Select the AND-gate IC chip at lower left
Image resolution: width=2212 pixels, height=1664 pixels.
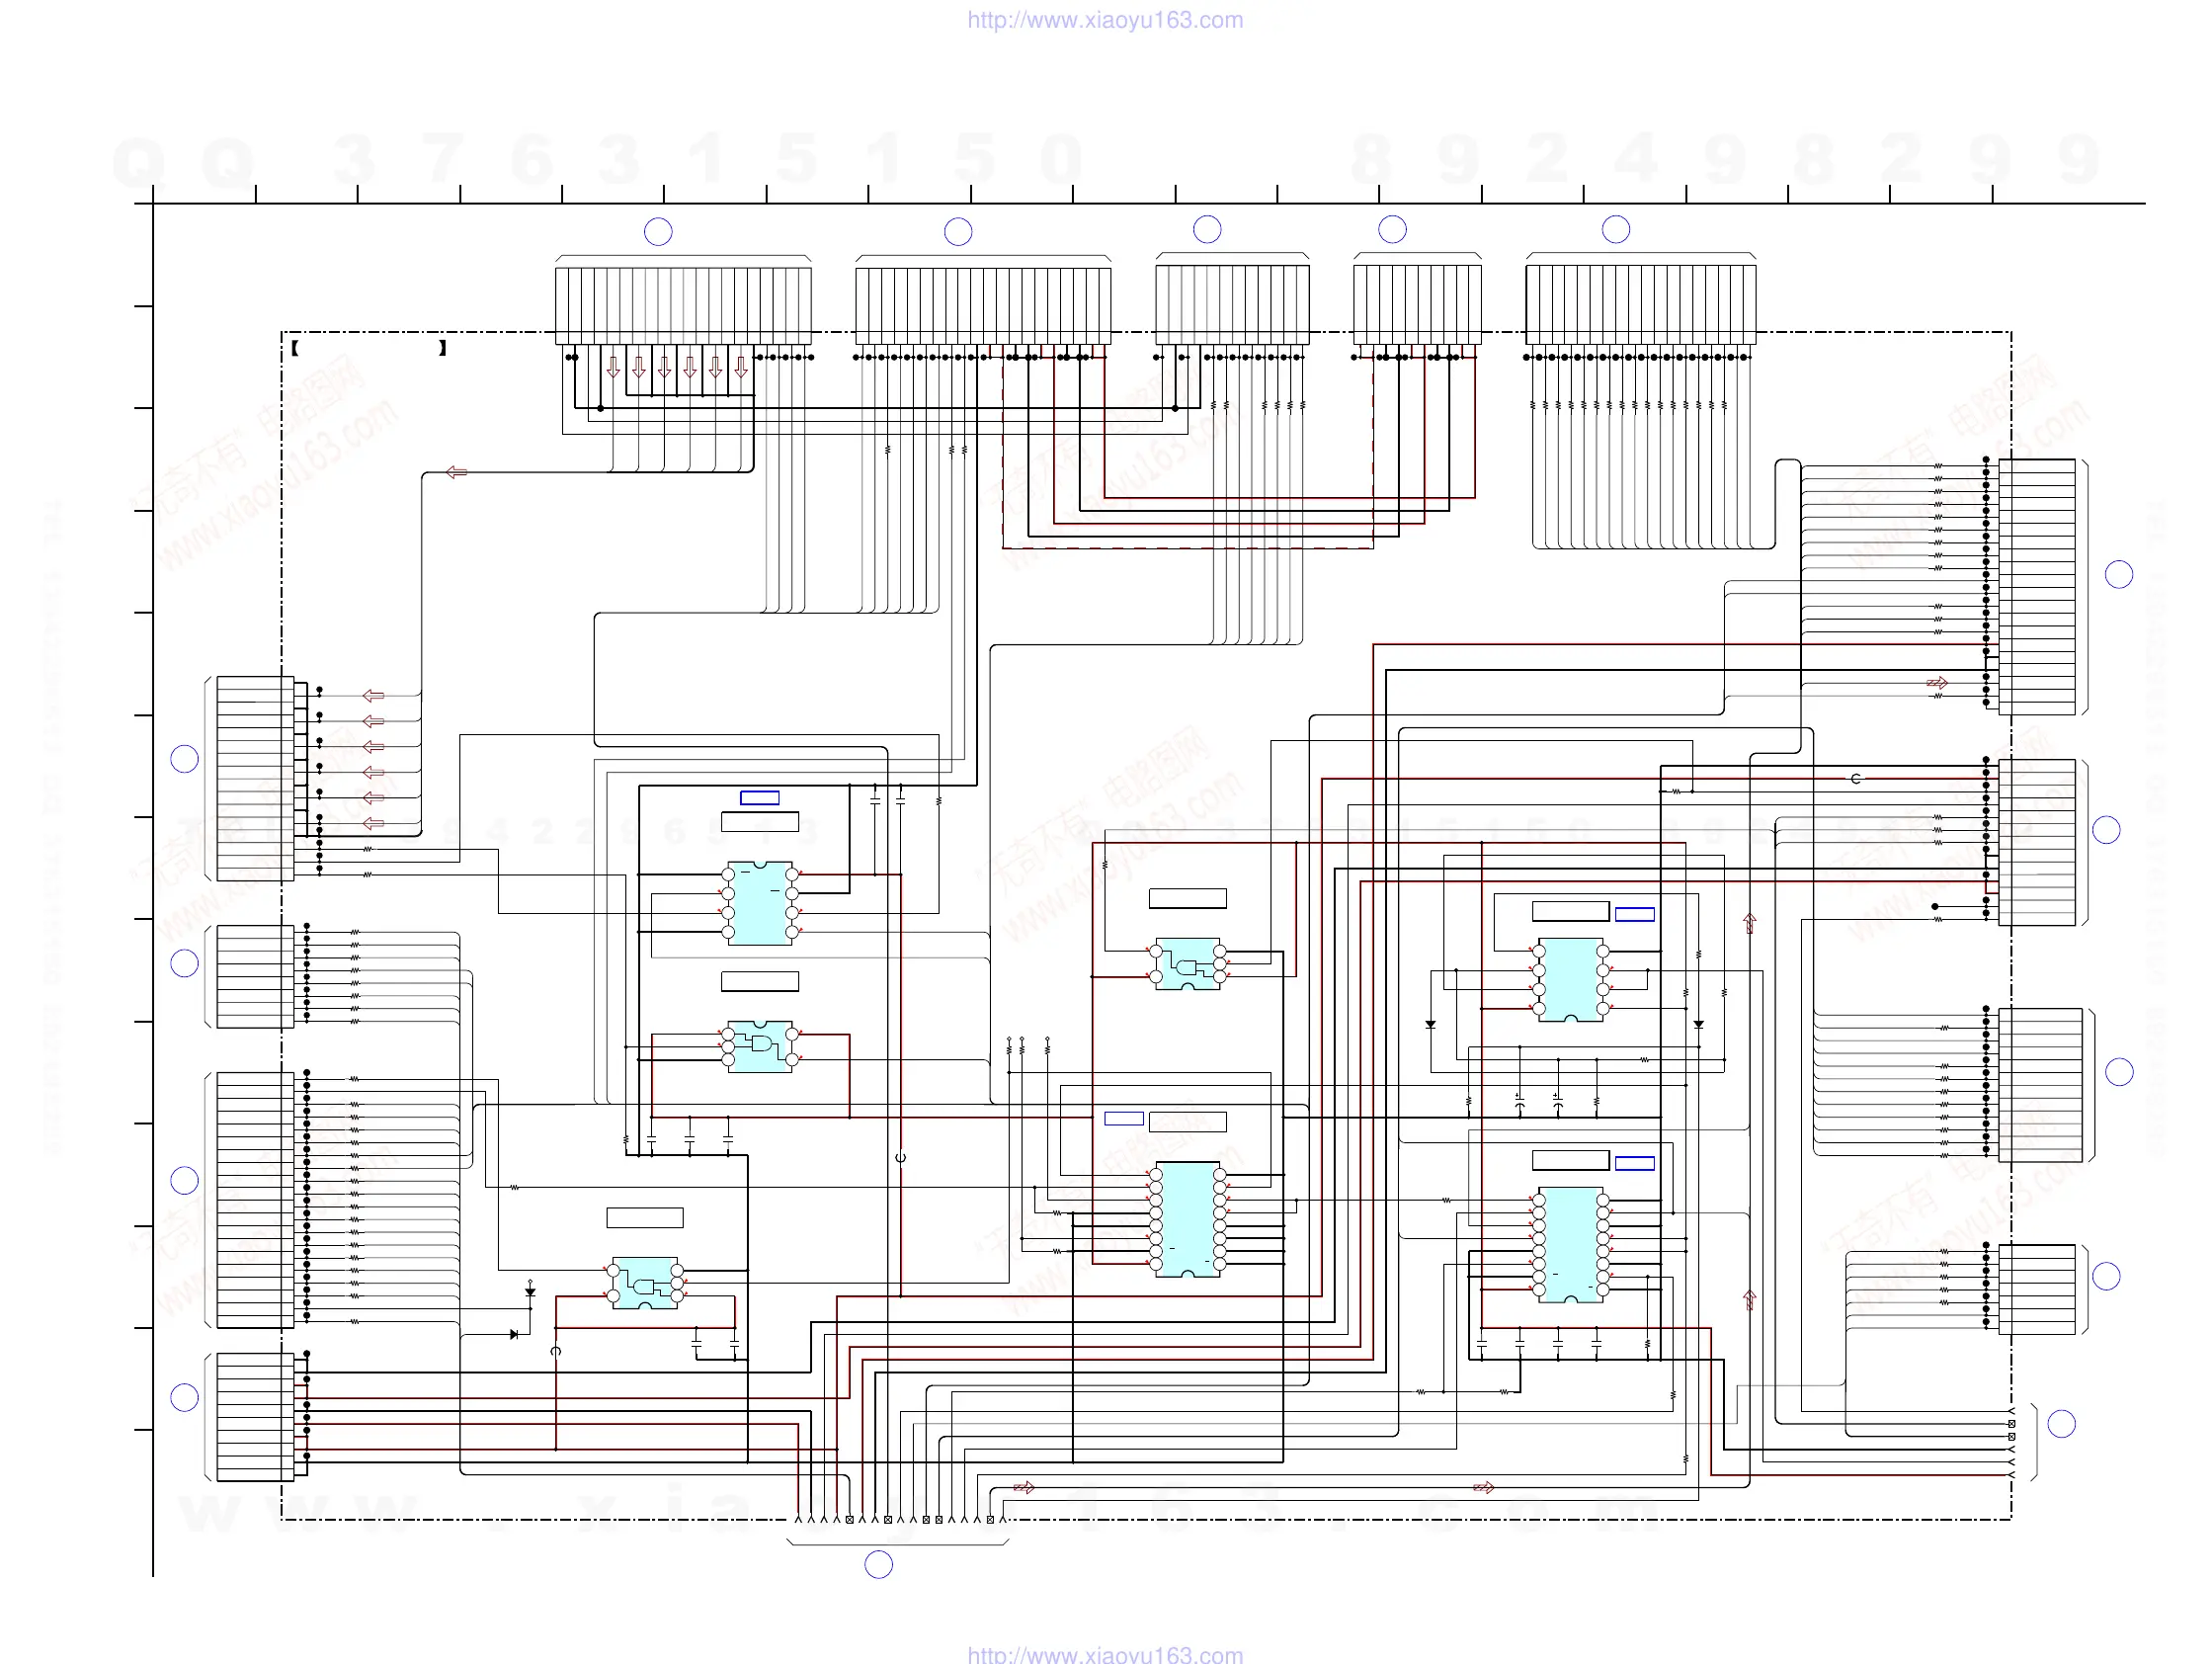pyautogui.click(x=645, y=1283)
